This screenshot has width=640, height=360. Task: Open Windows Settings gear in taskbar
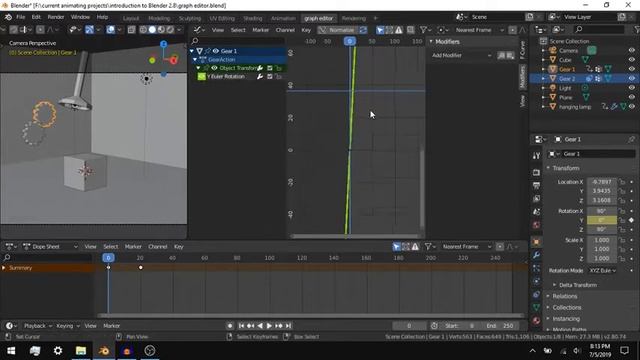(58, 351)
